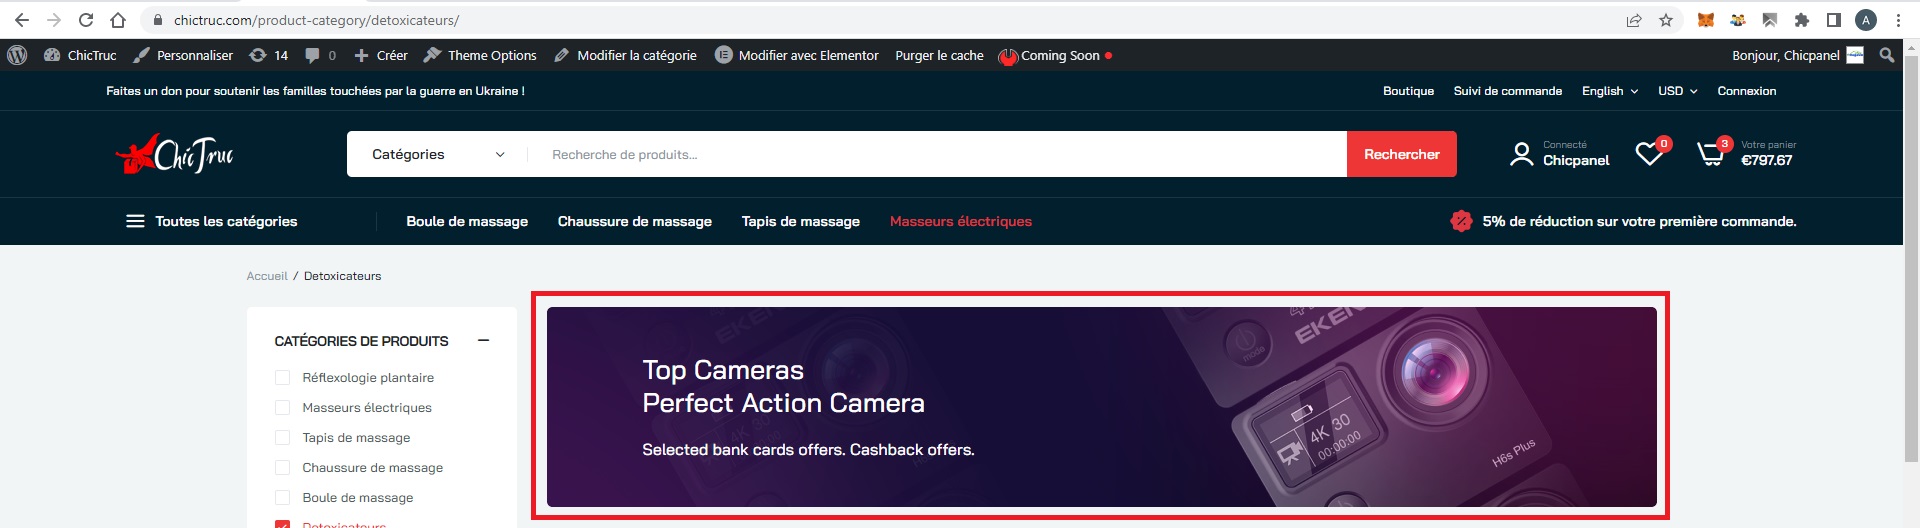Go back with the browser back arrow
The height and width of the screenshot is (528, 1920).
(22, 20)
